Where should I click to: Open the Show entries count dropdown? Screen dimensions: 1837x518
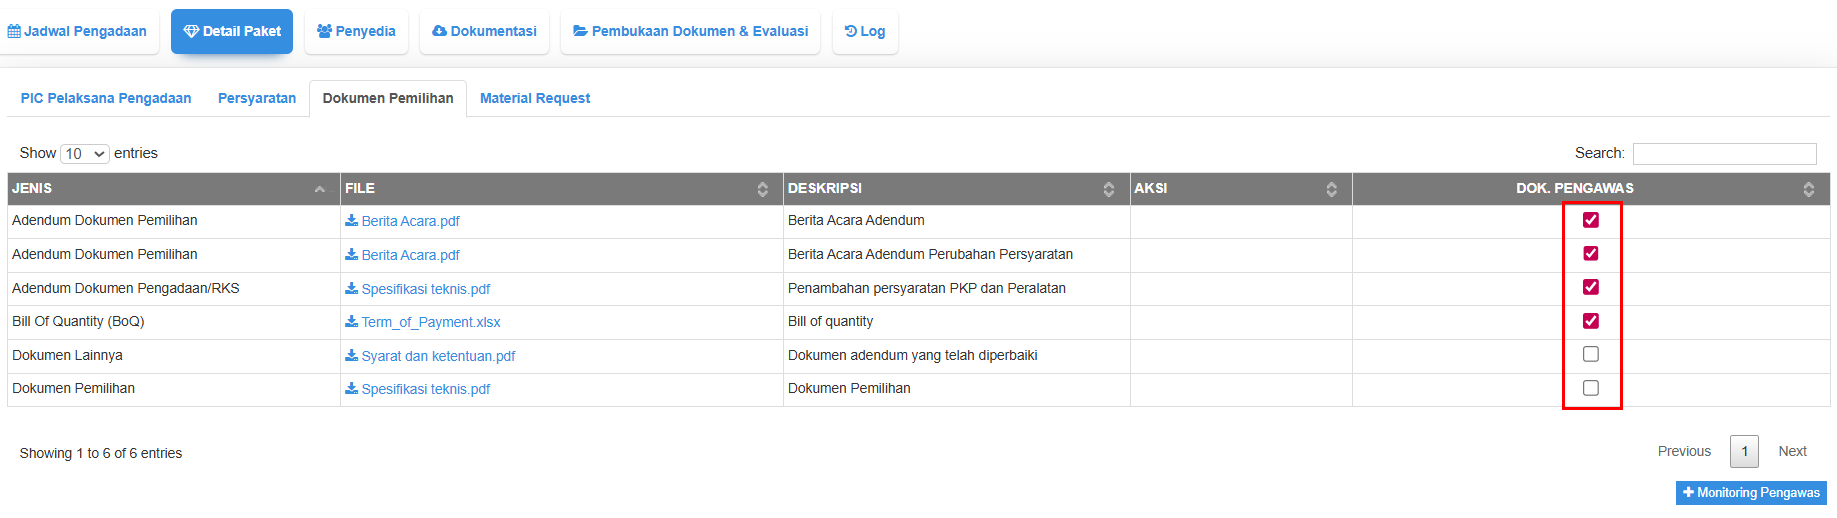tap(85, 154)
